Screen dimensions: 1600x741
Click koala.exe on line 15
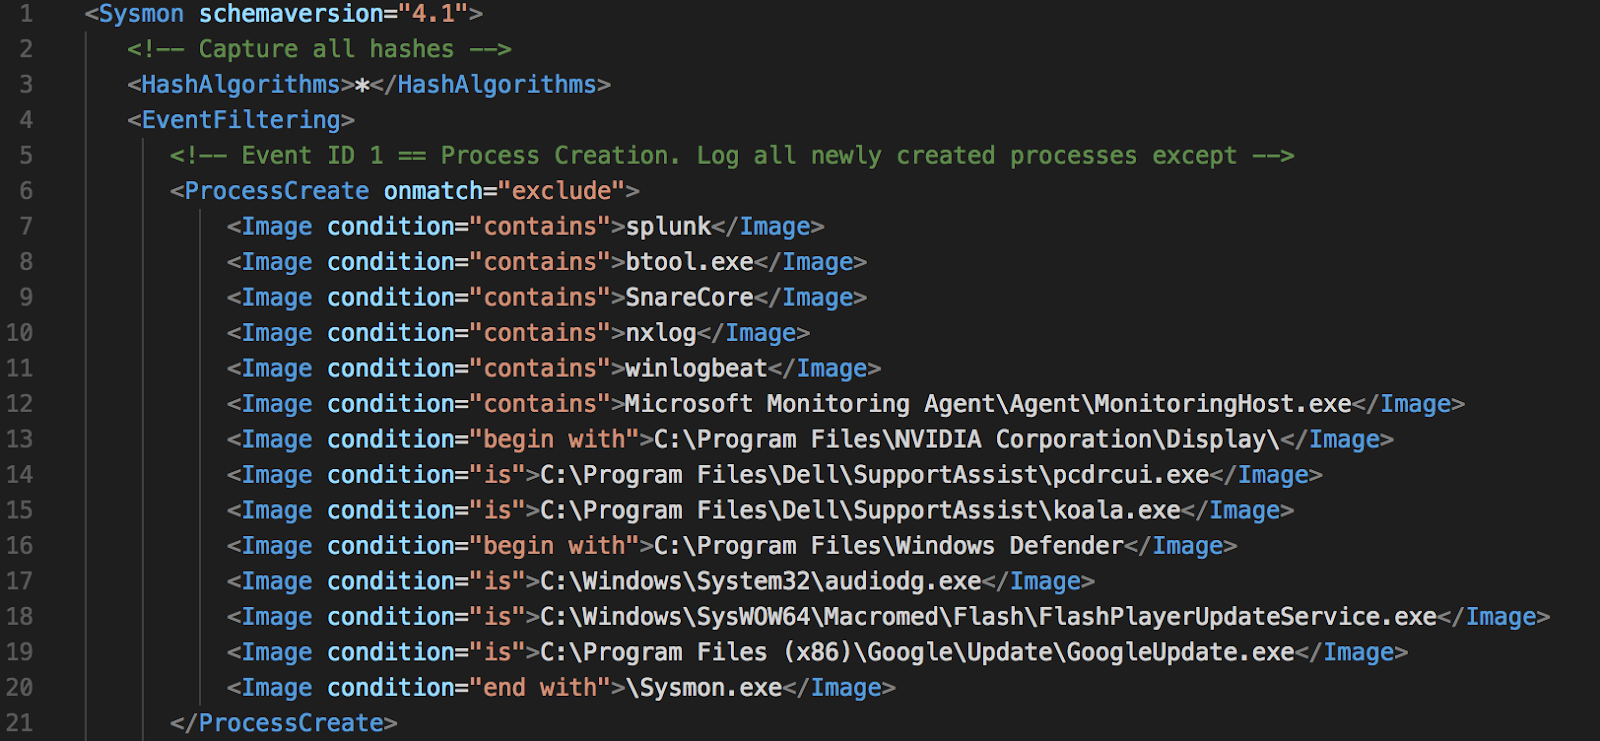[x=1117, y=511]
